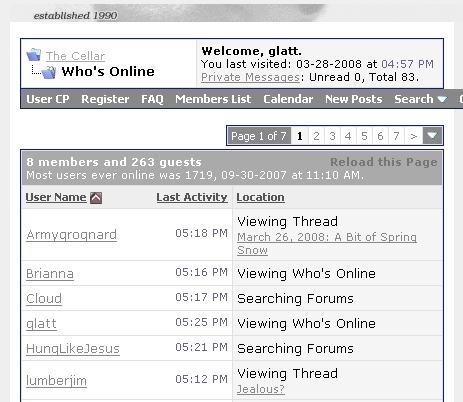Open Armygrognard's user profile link
Viewport: 463px width, 402px height.
click(71, 235)
